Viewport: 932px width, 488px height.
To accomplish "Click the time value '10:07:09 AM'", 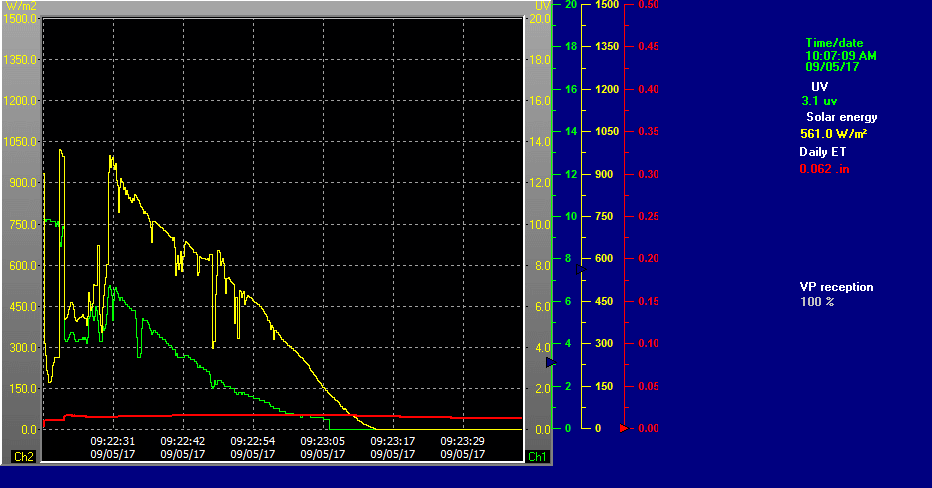I will (840, 55).
